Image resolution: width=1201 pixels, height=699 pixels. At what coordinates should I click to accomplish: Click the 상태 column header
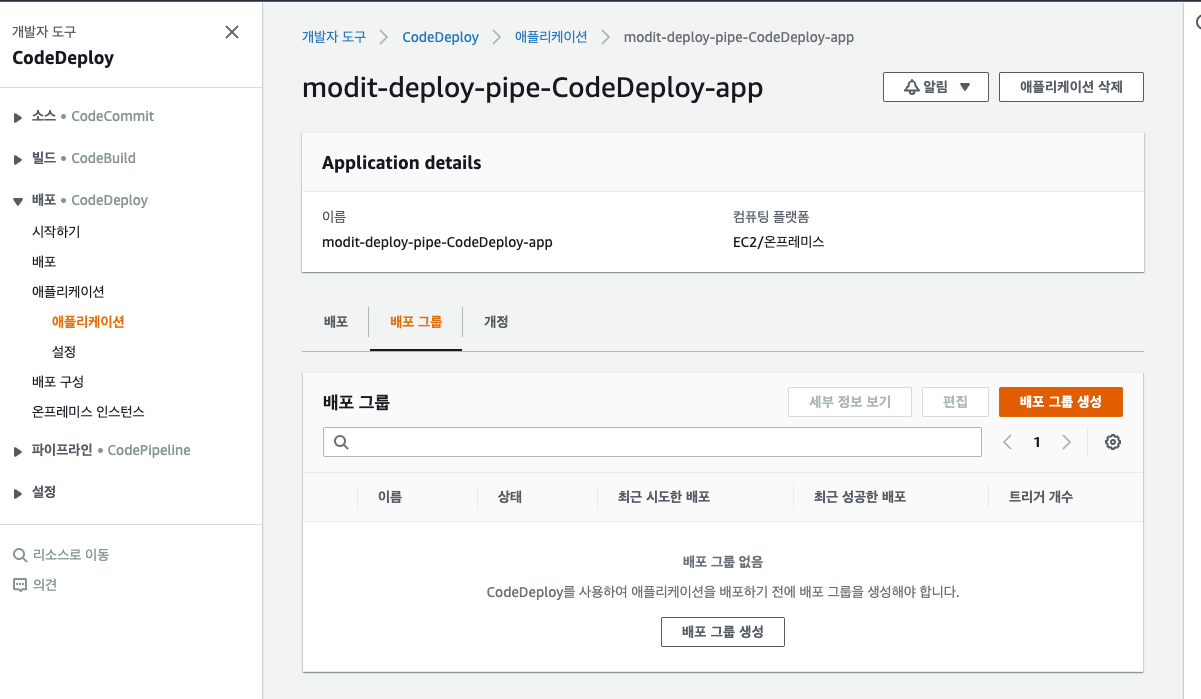click(510, 497)
